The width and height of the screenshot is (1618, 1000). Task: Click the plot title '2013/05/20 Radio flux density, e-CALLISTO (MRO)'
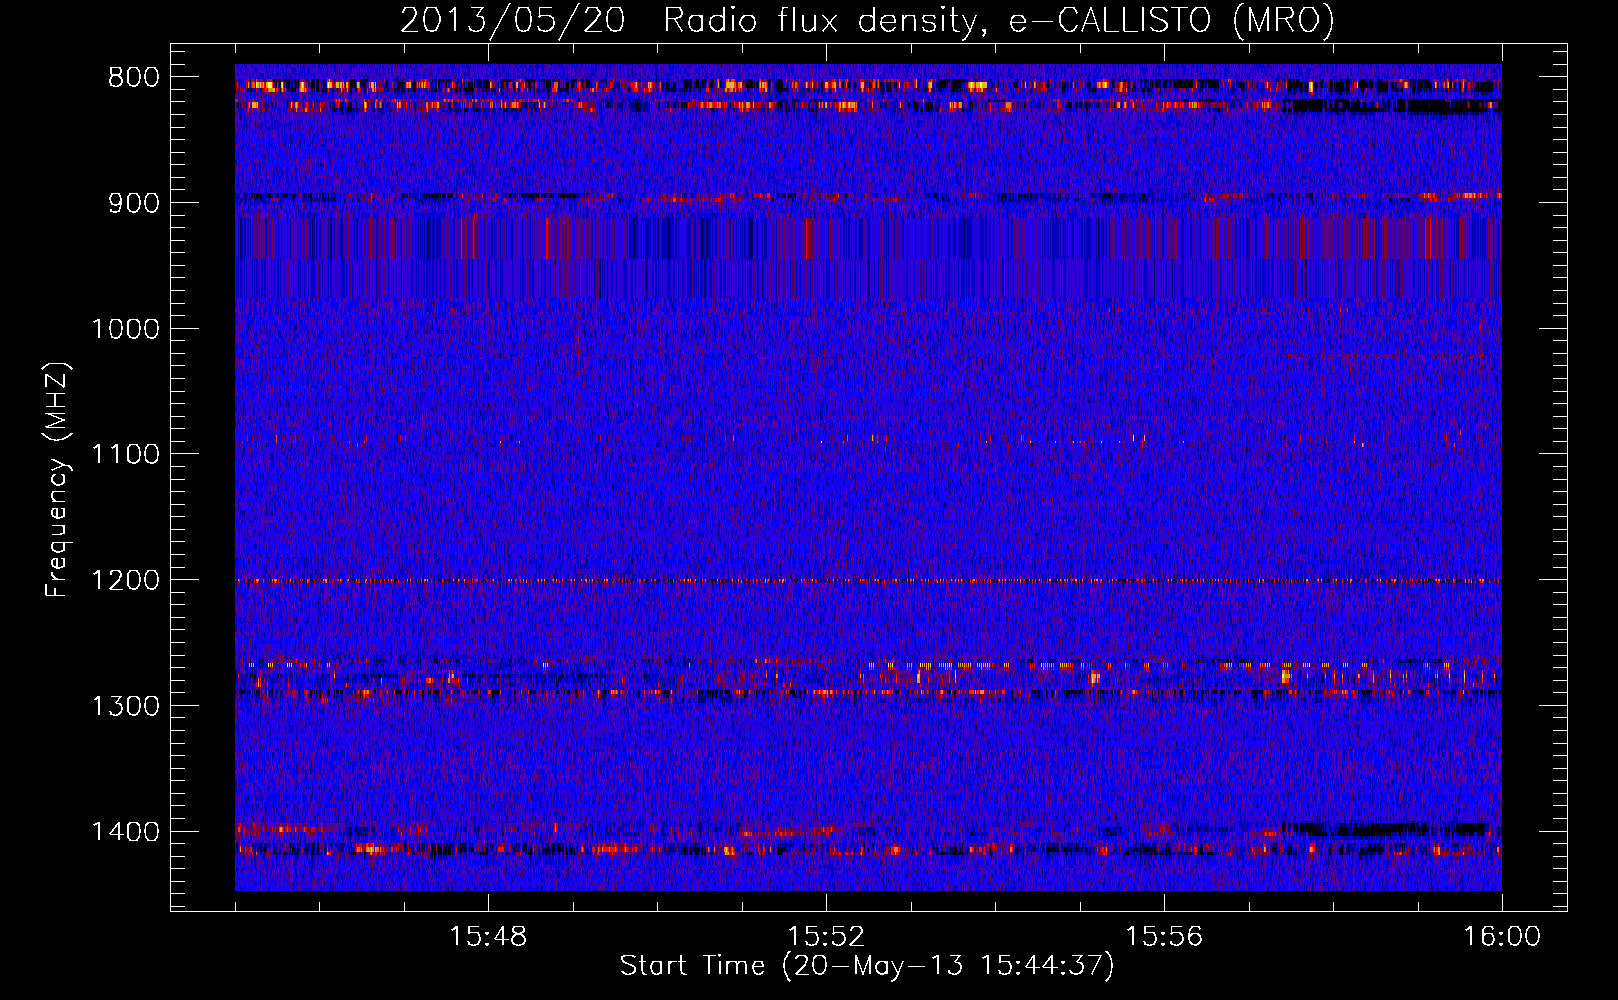867,20
